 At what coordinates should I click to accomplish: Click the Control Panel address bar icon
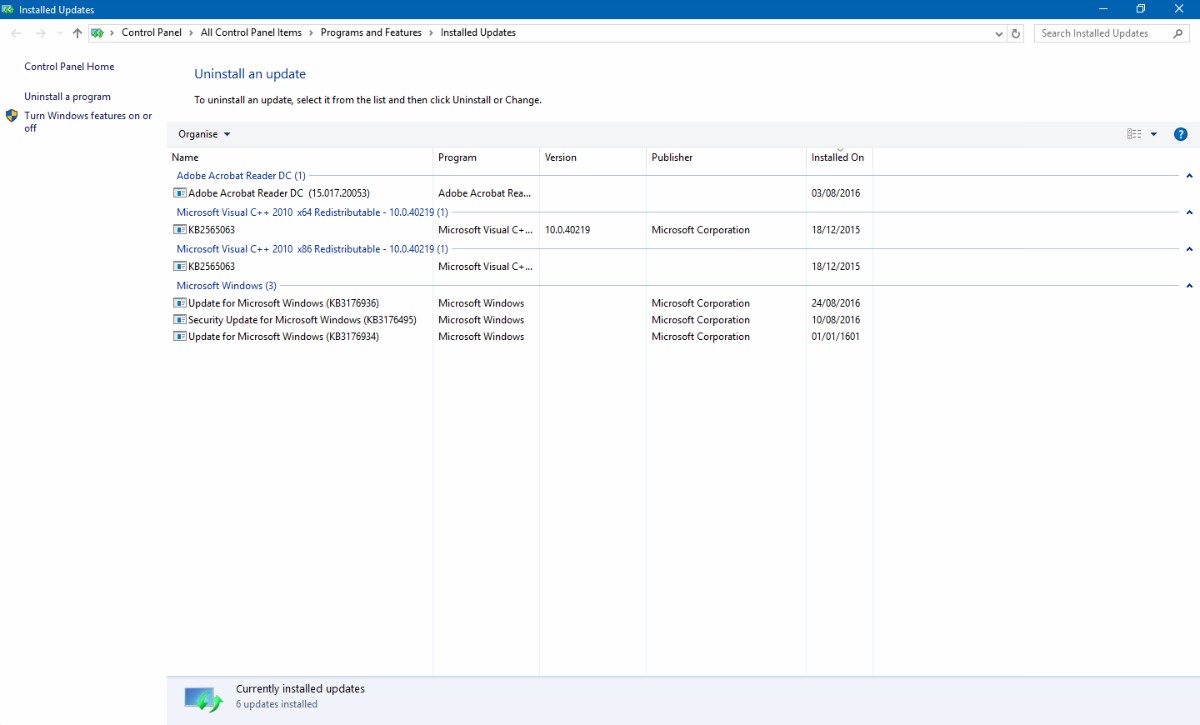97,33
